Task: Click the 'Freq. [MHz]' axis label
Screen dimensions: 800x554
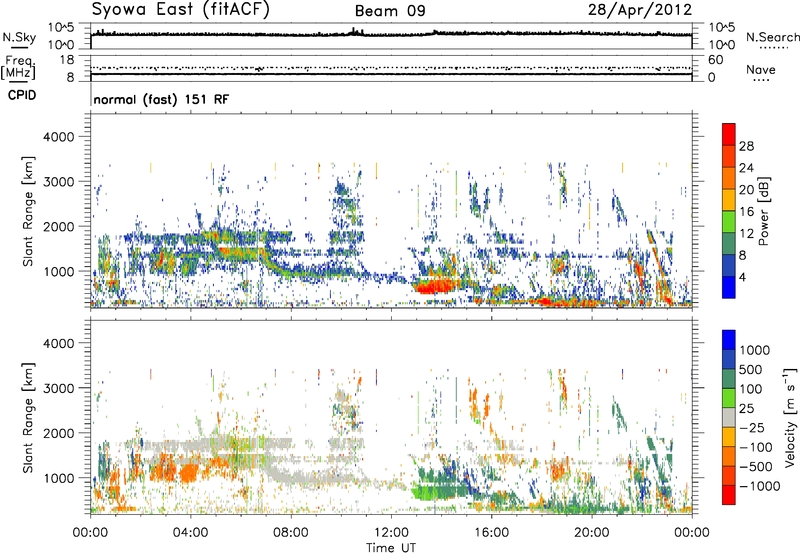Action: pyautogui.click(x=19, y=67)
